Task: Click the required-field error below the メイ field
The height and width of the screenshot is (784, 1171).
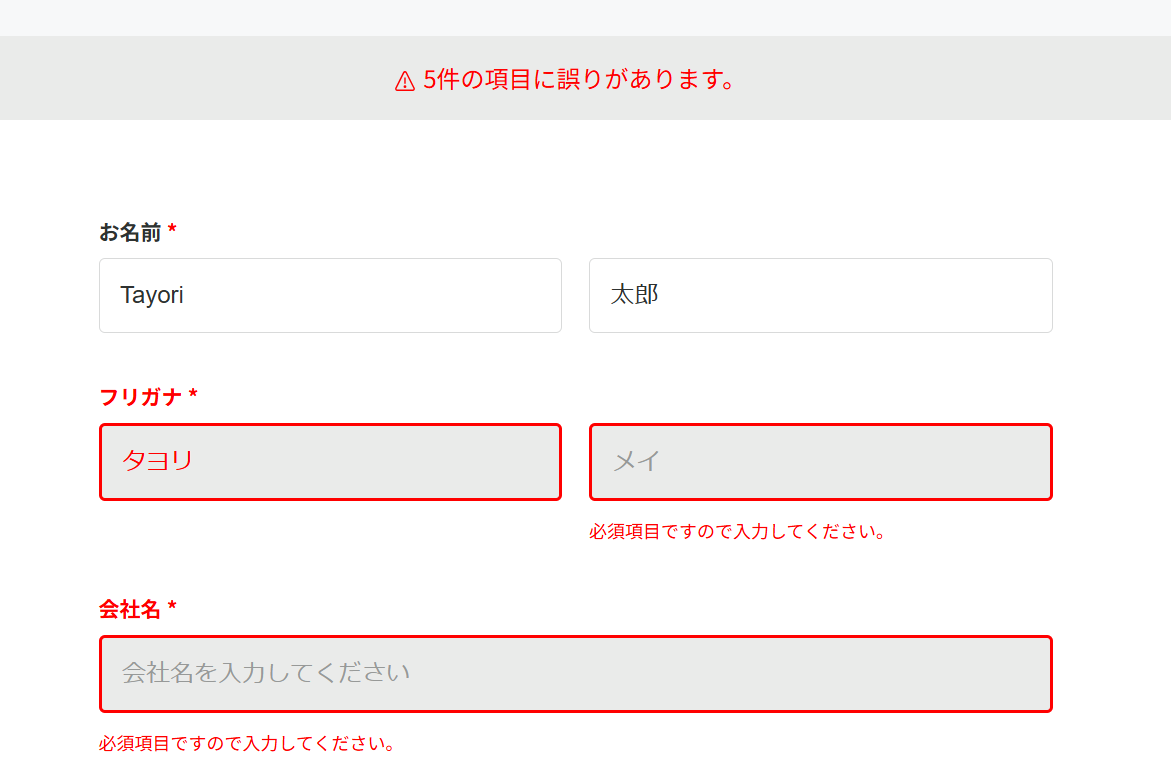Action: pos(737,532)
